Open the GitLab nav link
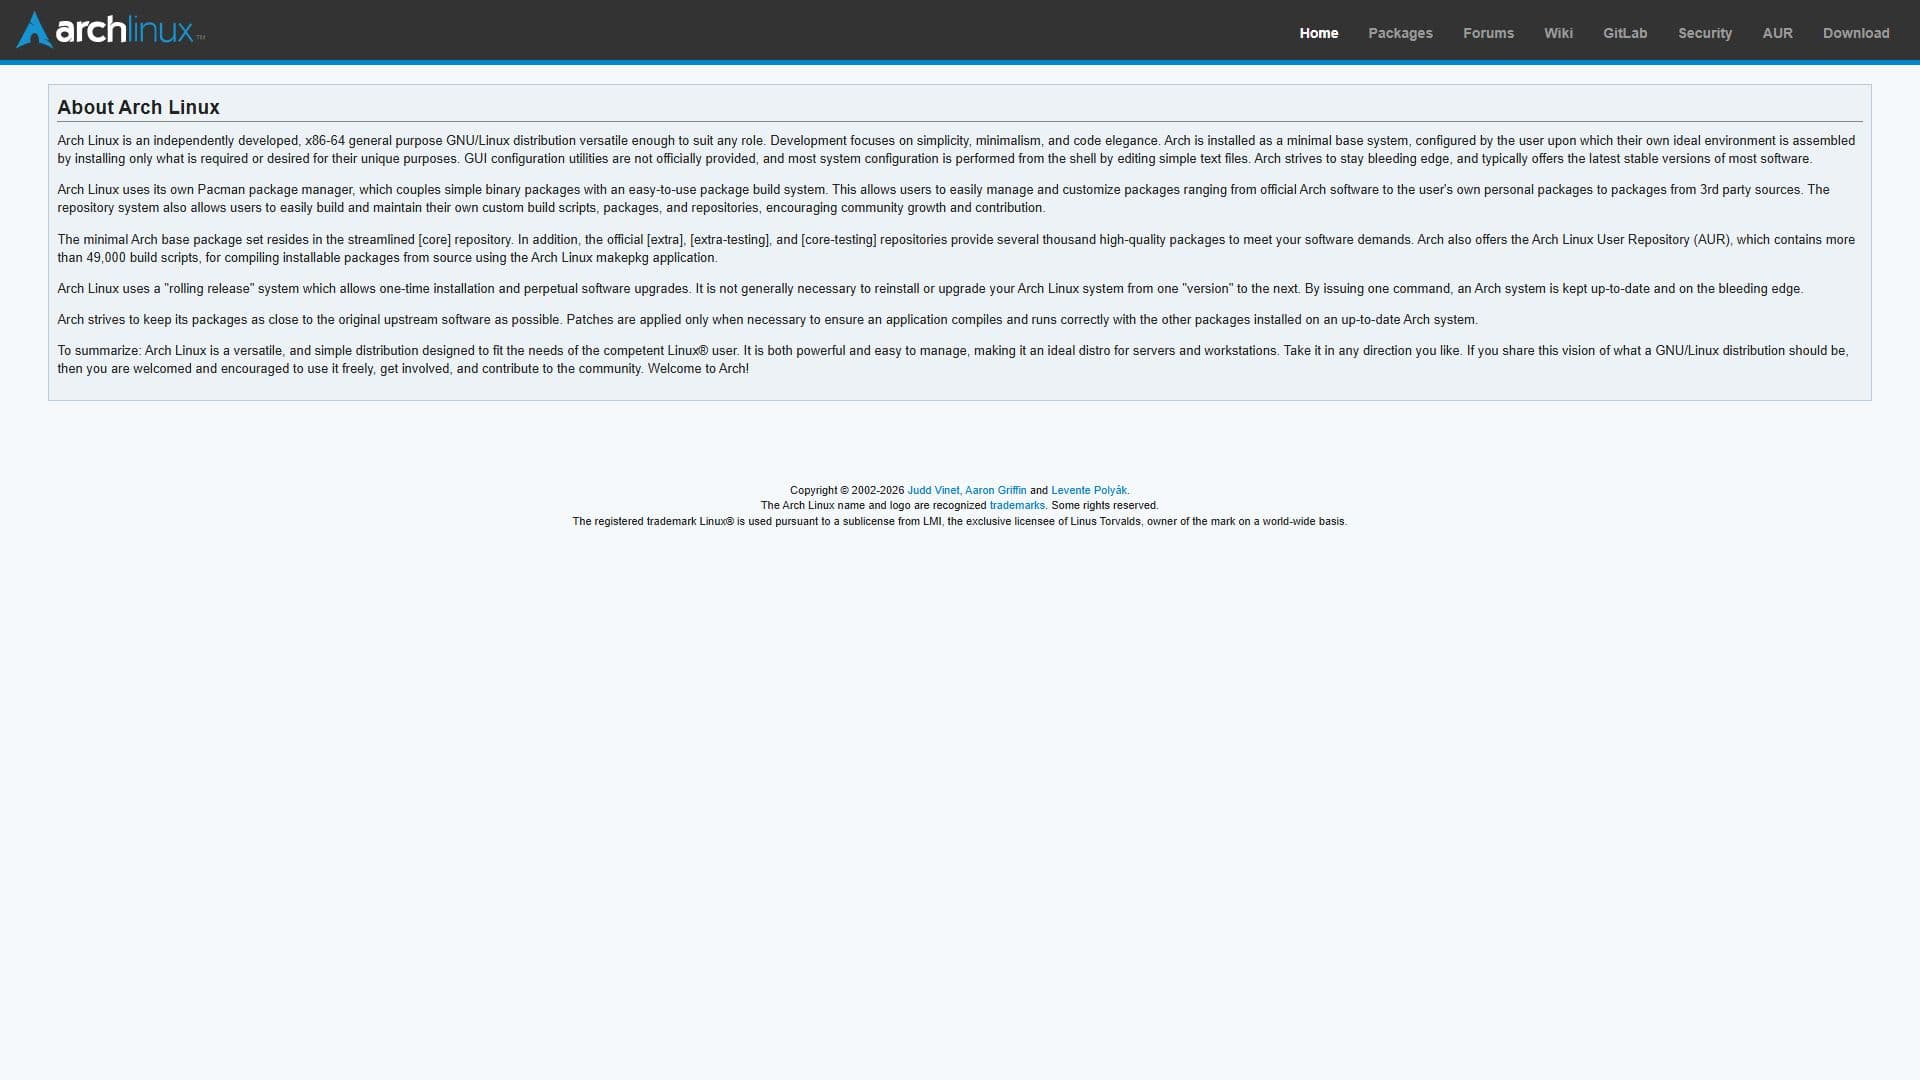Viewport: 1920px width, 1080px height. (x=1625, y=33)
